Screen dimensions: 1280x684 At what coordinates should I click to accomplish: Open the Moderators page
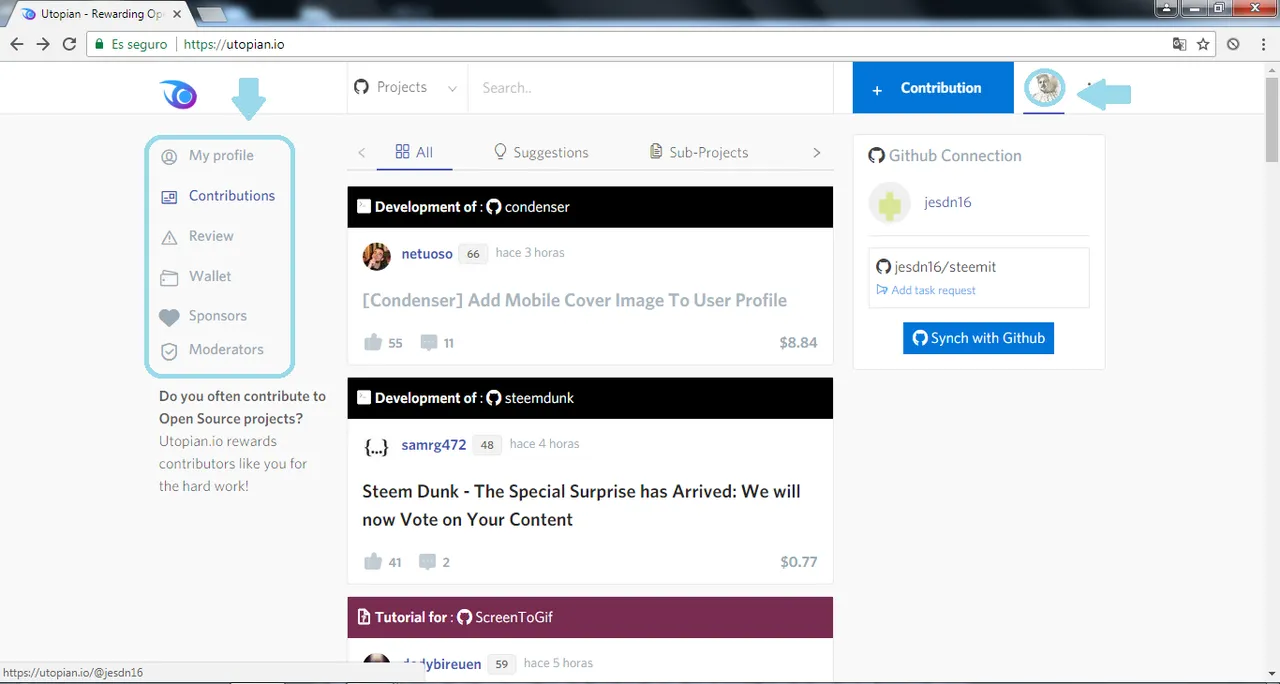tap(226, 350)
